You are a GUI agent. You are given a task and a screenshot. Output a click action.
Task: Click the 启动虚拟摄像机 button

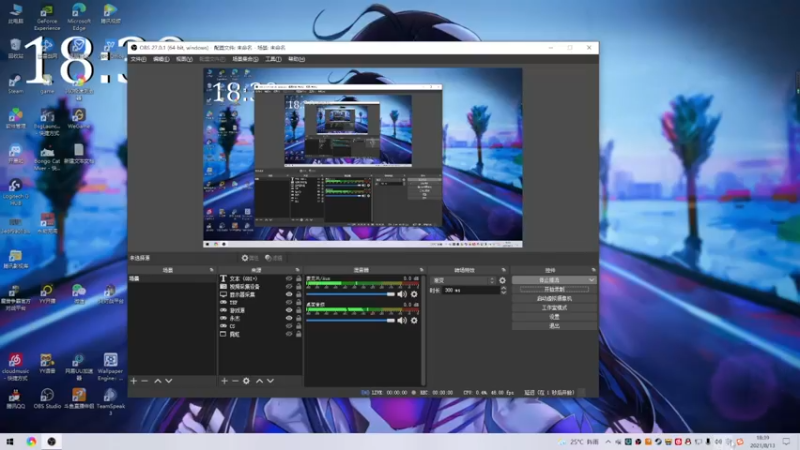point(554,298)
